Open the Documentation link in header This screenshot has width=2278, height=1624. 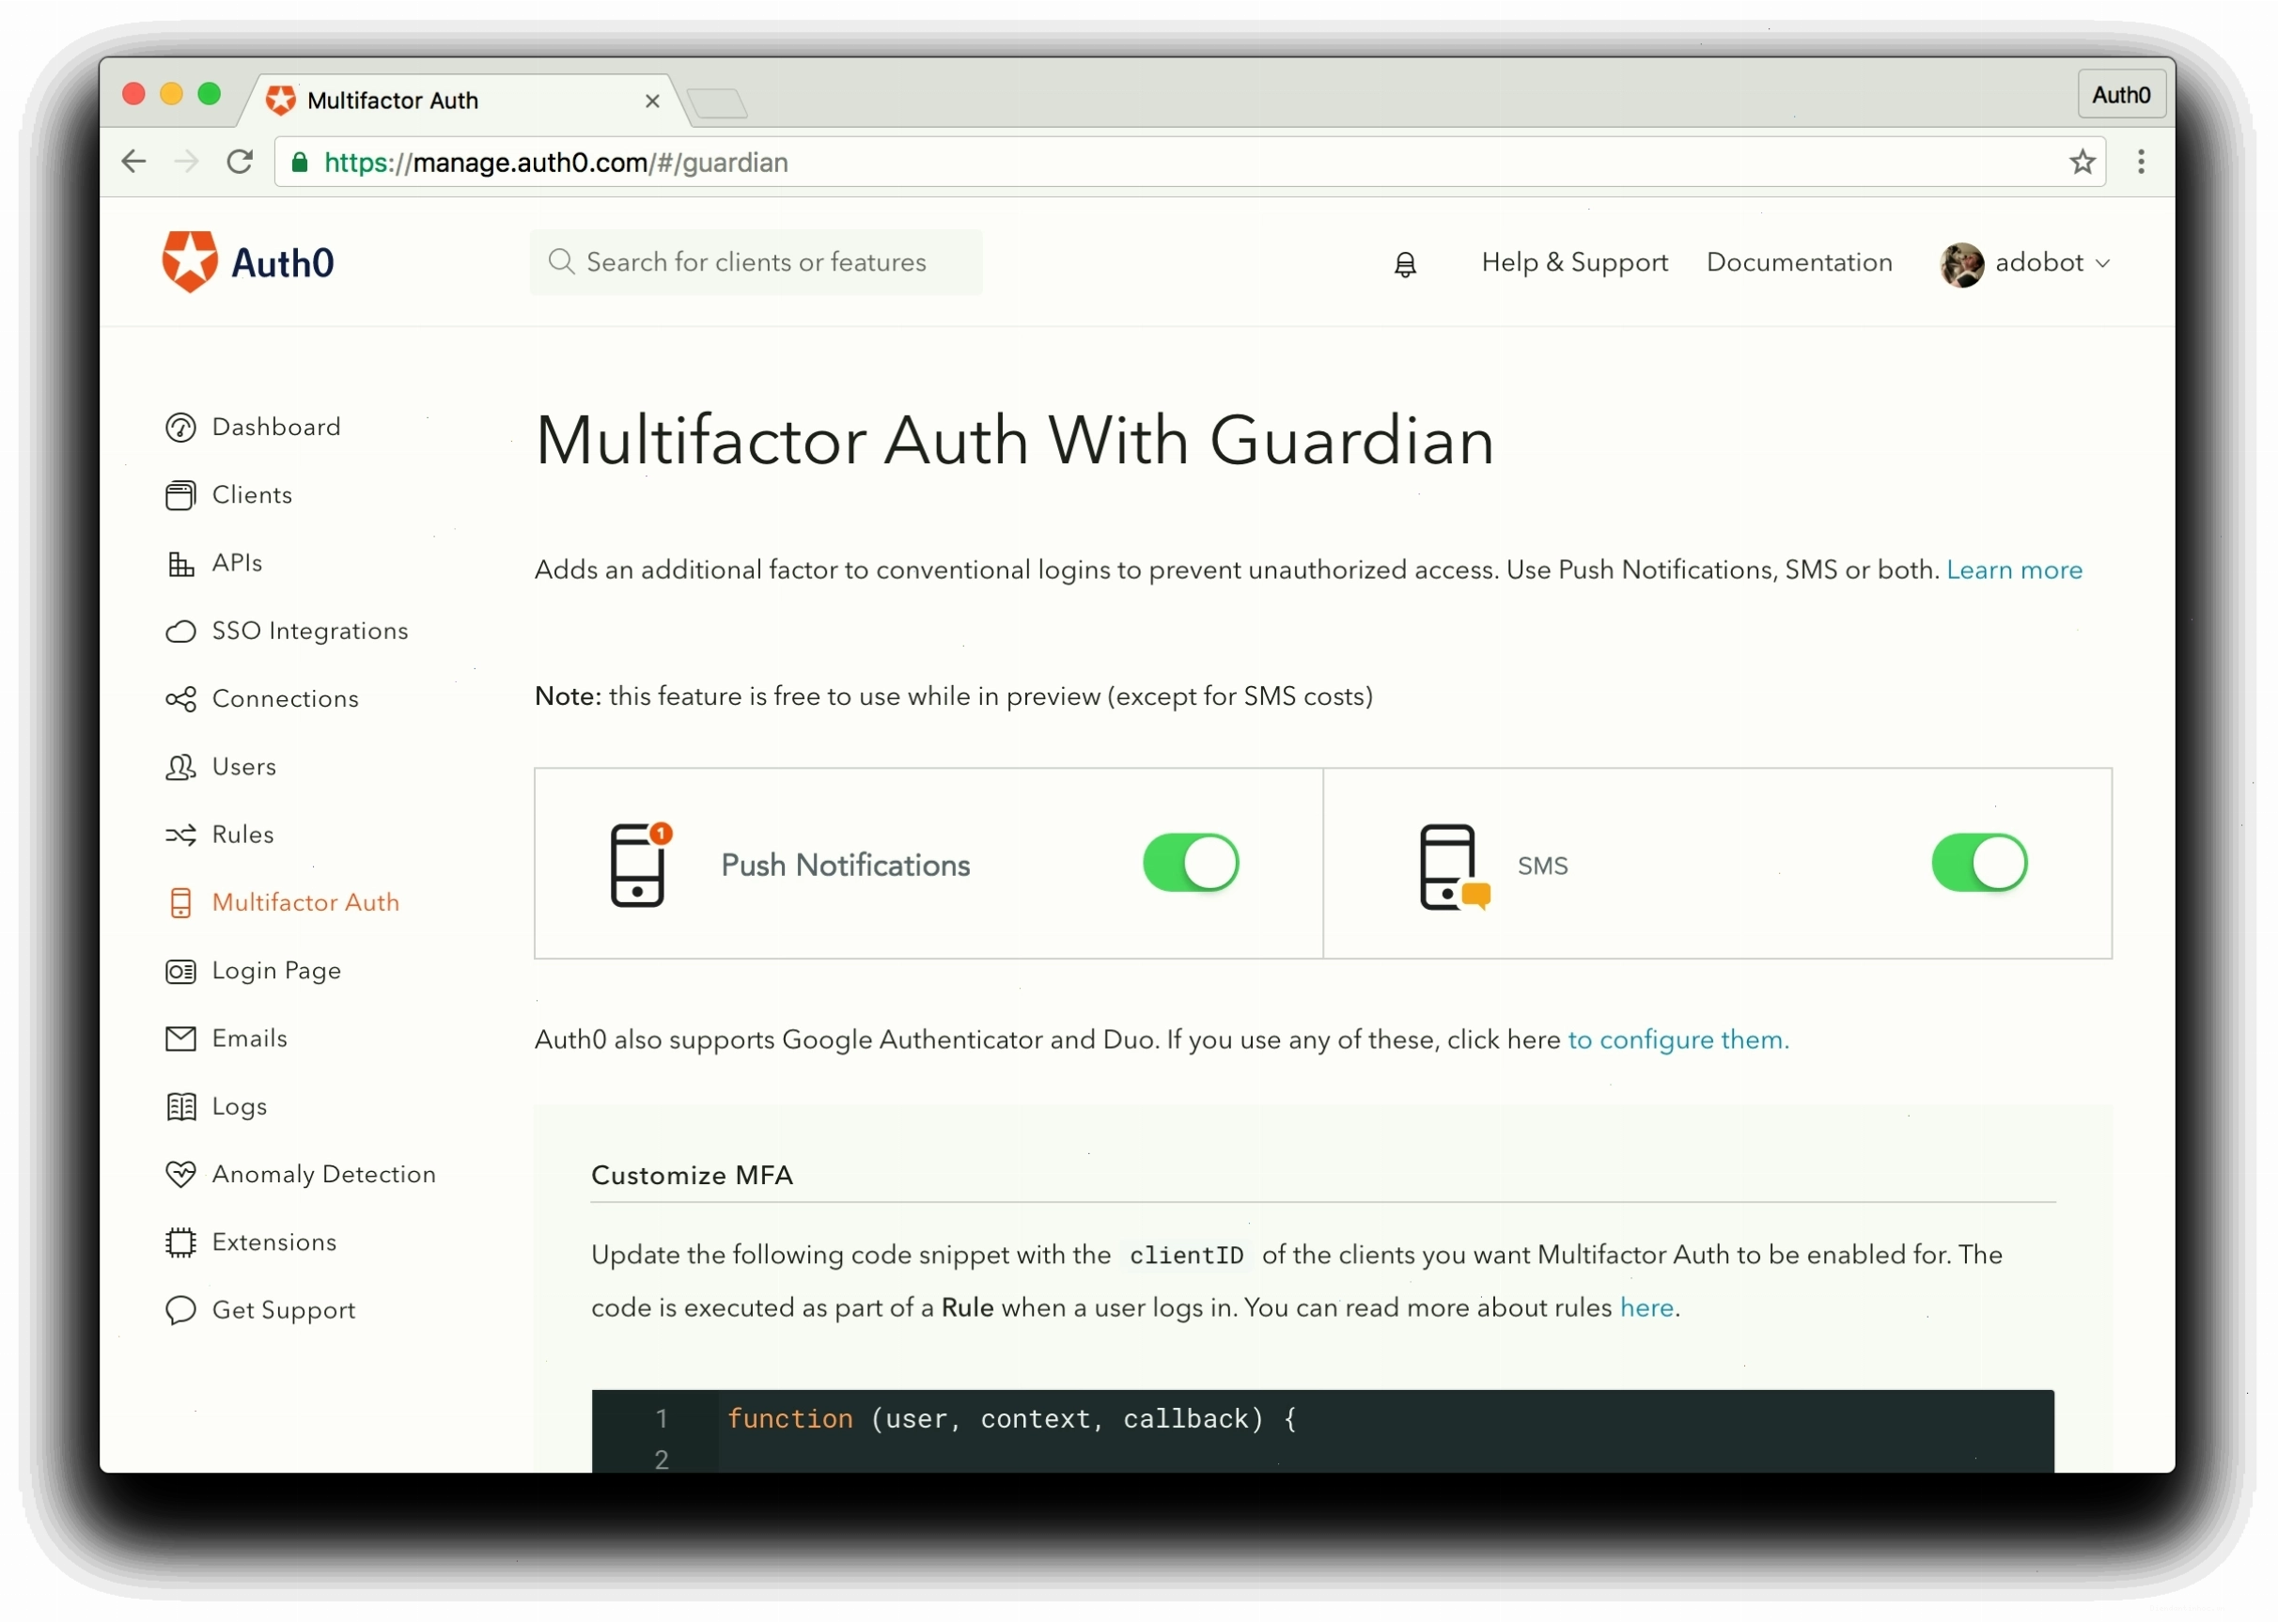coord(1799,262)
